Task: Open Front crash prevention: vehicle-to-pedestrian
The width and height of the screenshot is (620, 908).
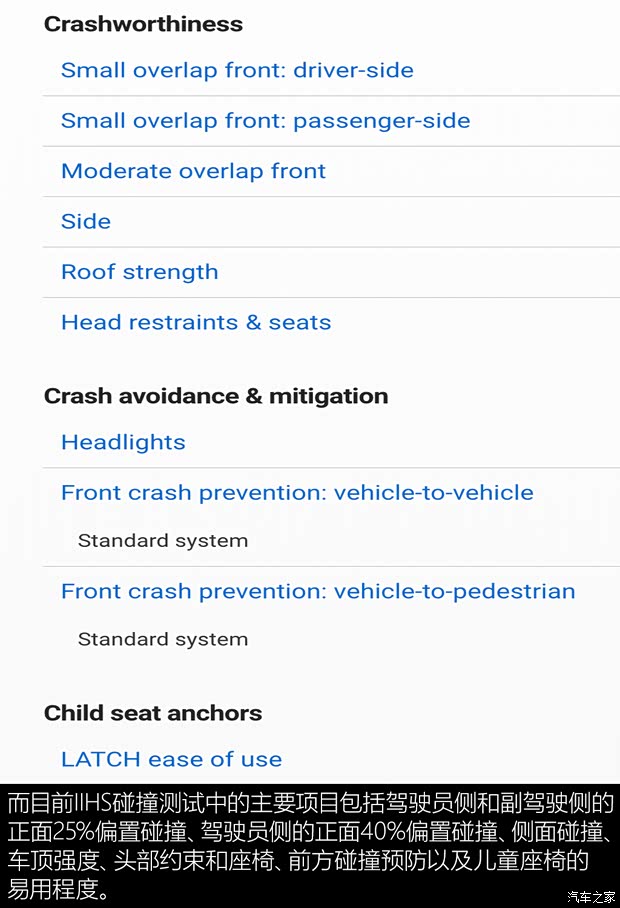Action: 318,591
